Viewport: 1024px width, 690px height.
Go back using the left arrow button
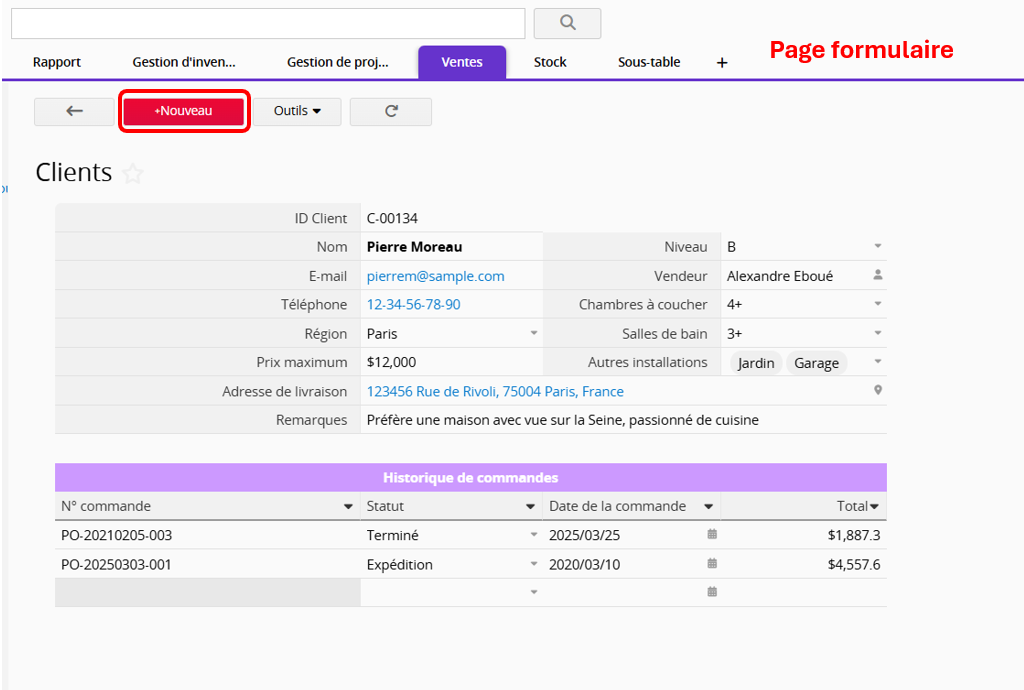point(74,111)
